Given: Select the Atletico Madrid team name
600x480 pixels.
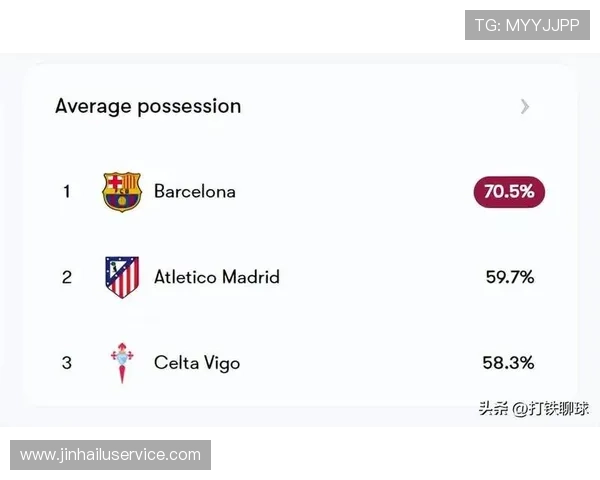Looking at the screenshot, I should (217, 277).
